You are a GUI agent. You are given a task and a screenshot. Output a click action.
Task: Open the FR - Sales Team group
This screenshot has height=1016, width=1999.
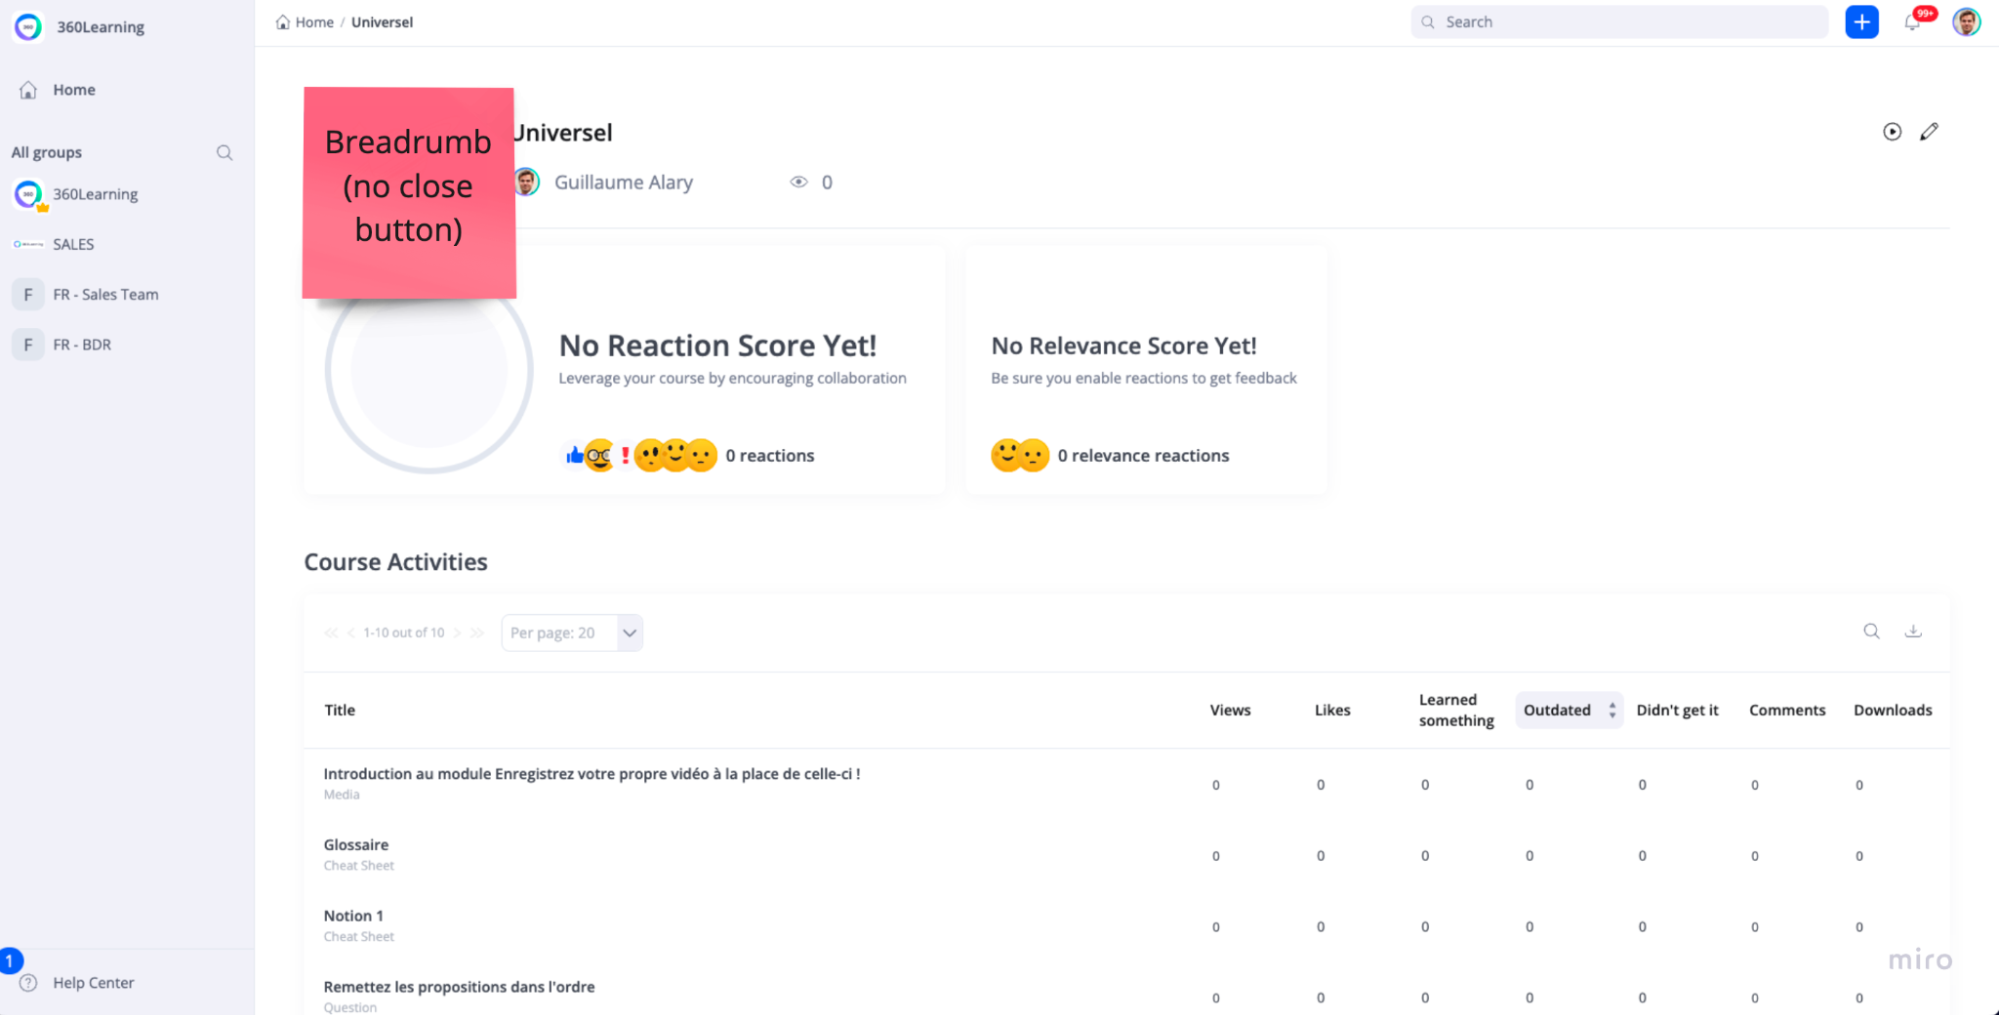pyautogui.click(x=105, y=295)
